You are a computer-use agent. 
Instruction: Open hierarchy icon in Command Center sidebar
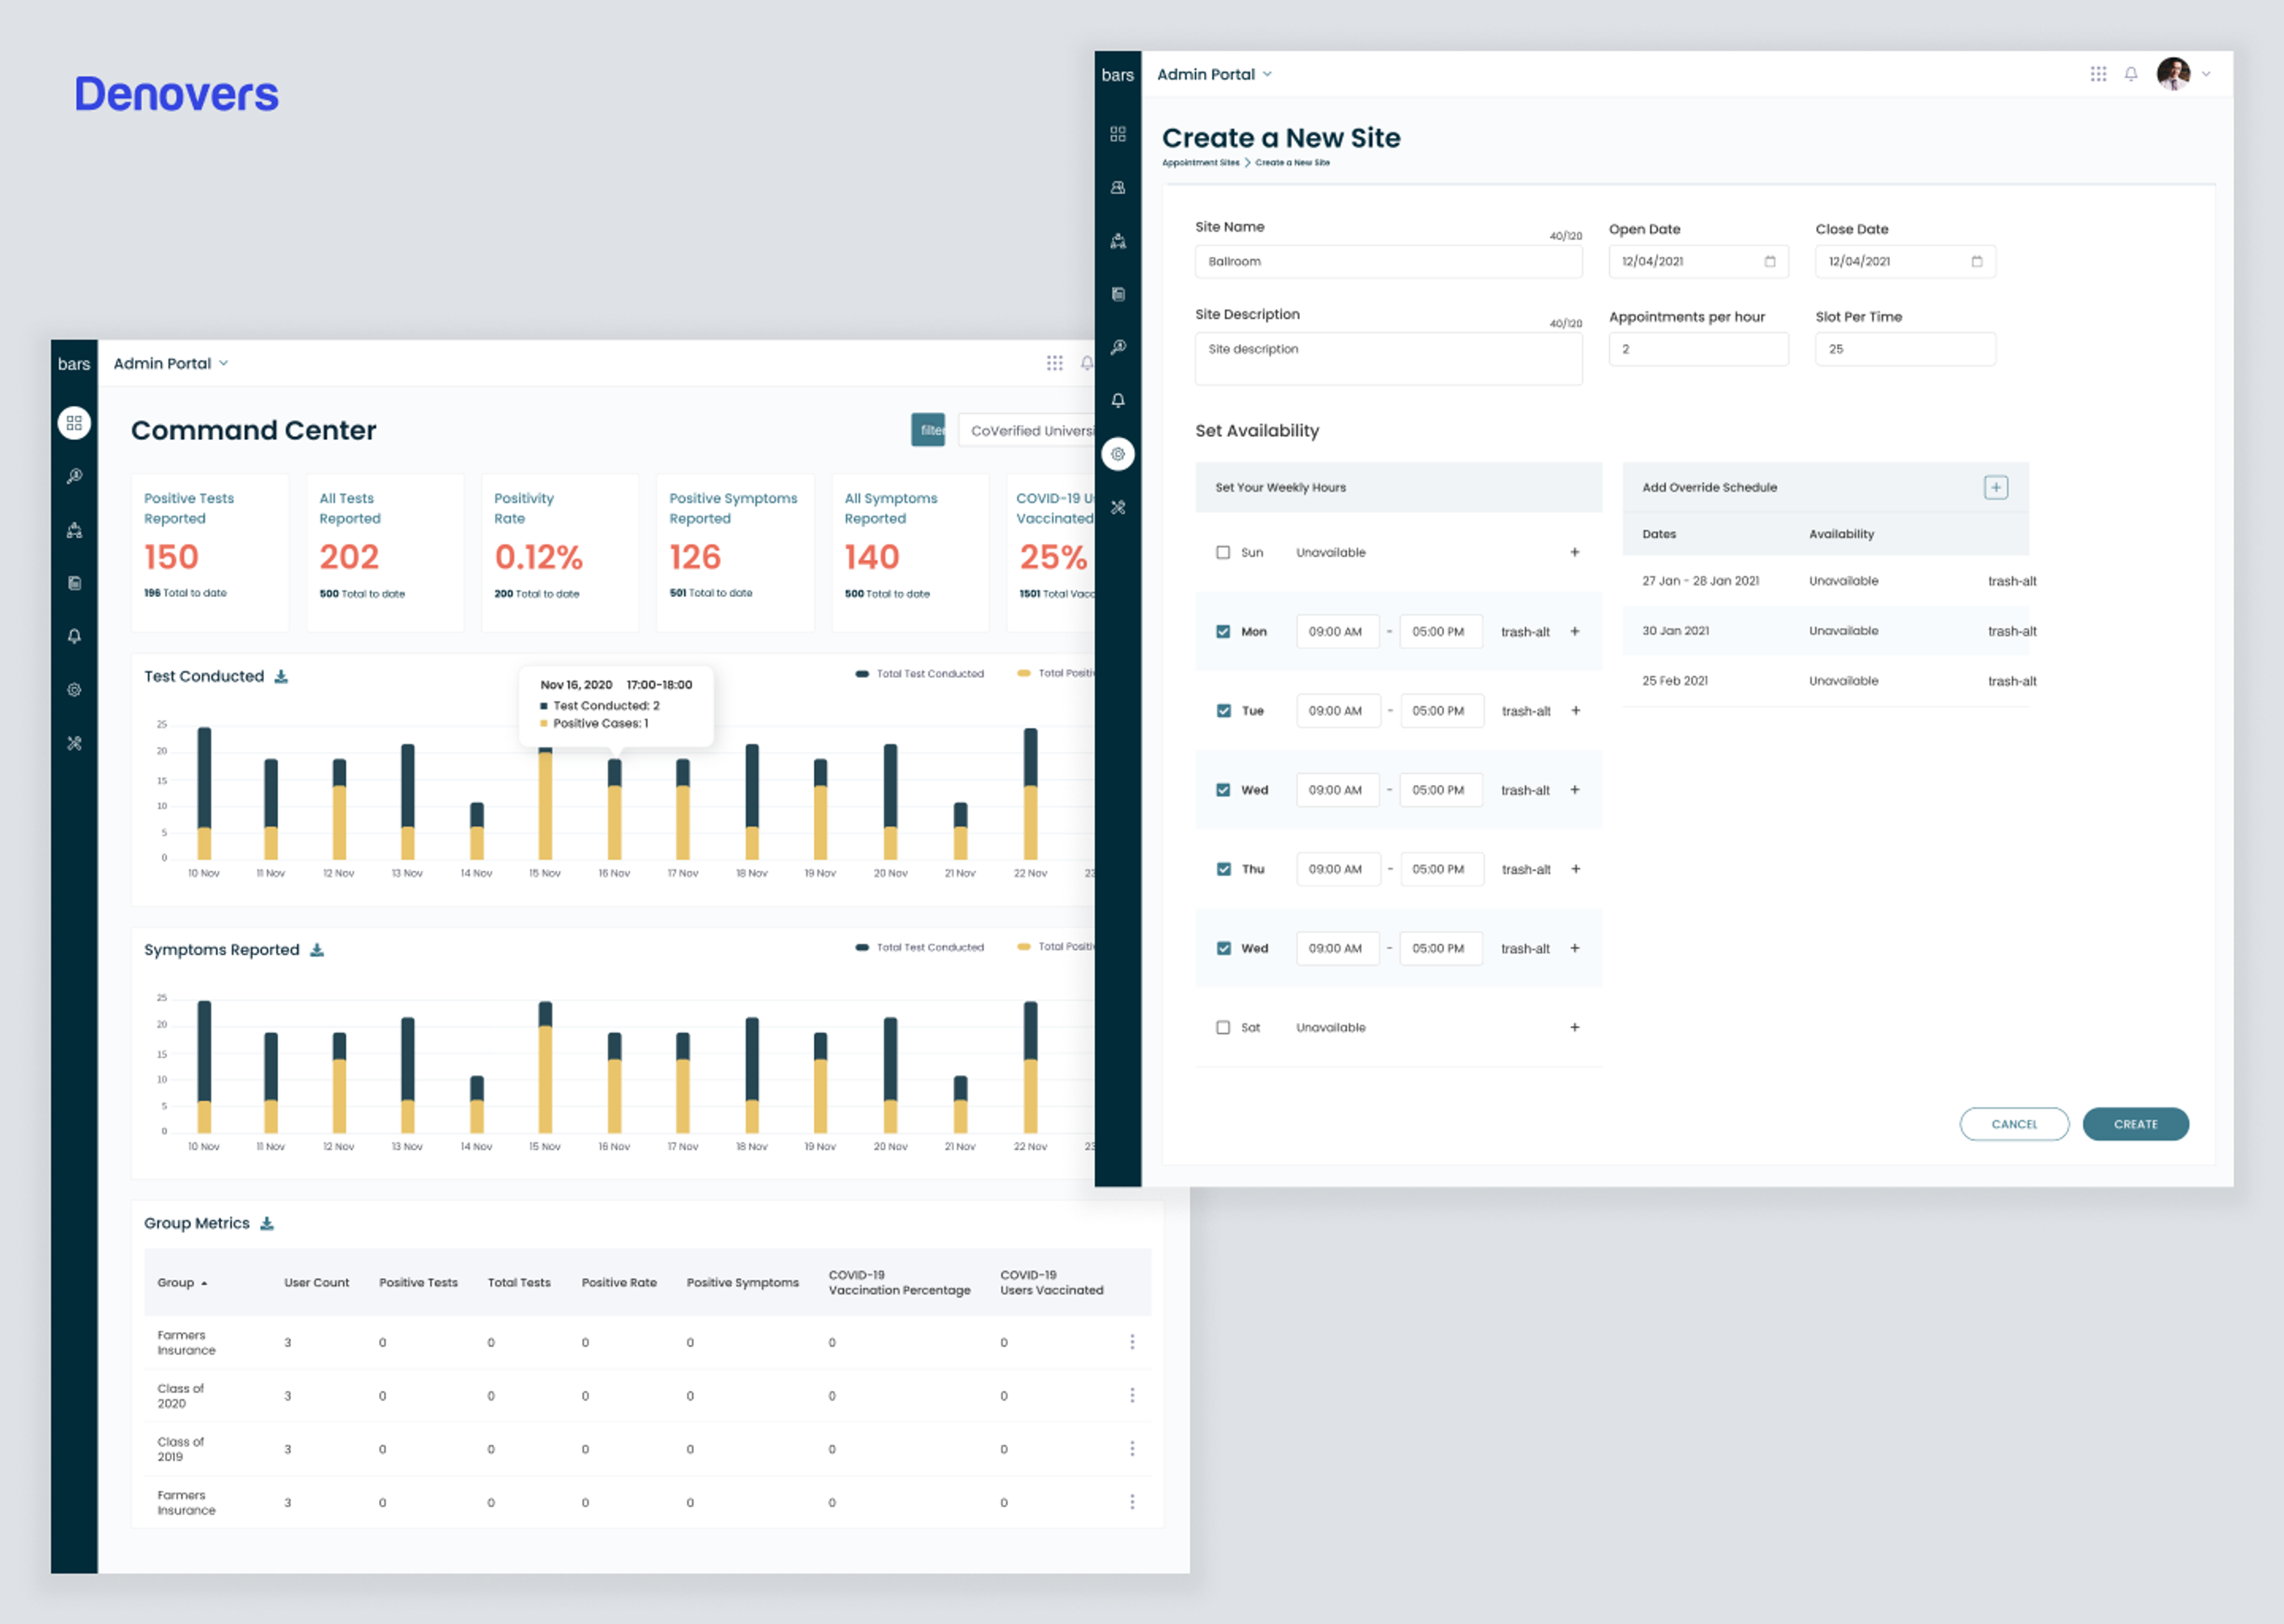pyautogui.click(x=74, y=530)
